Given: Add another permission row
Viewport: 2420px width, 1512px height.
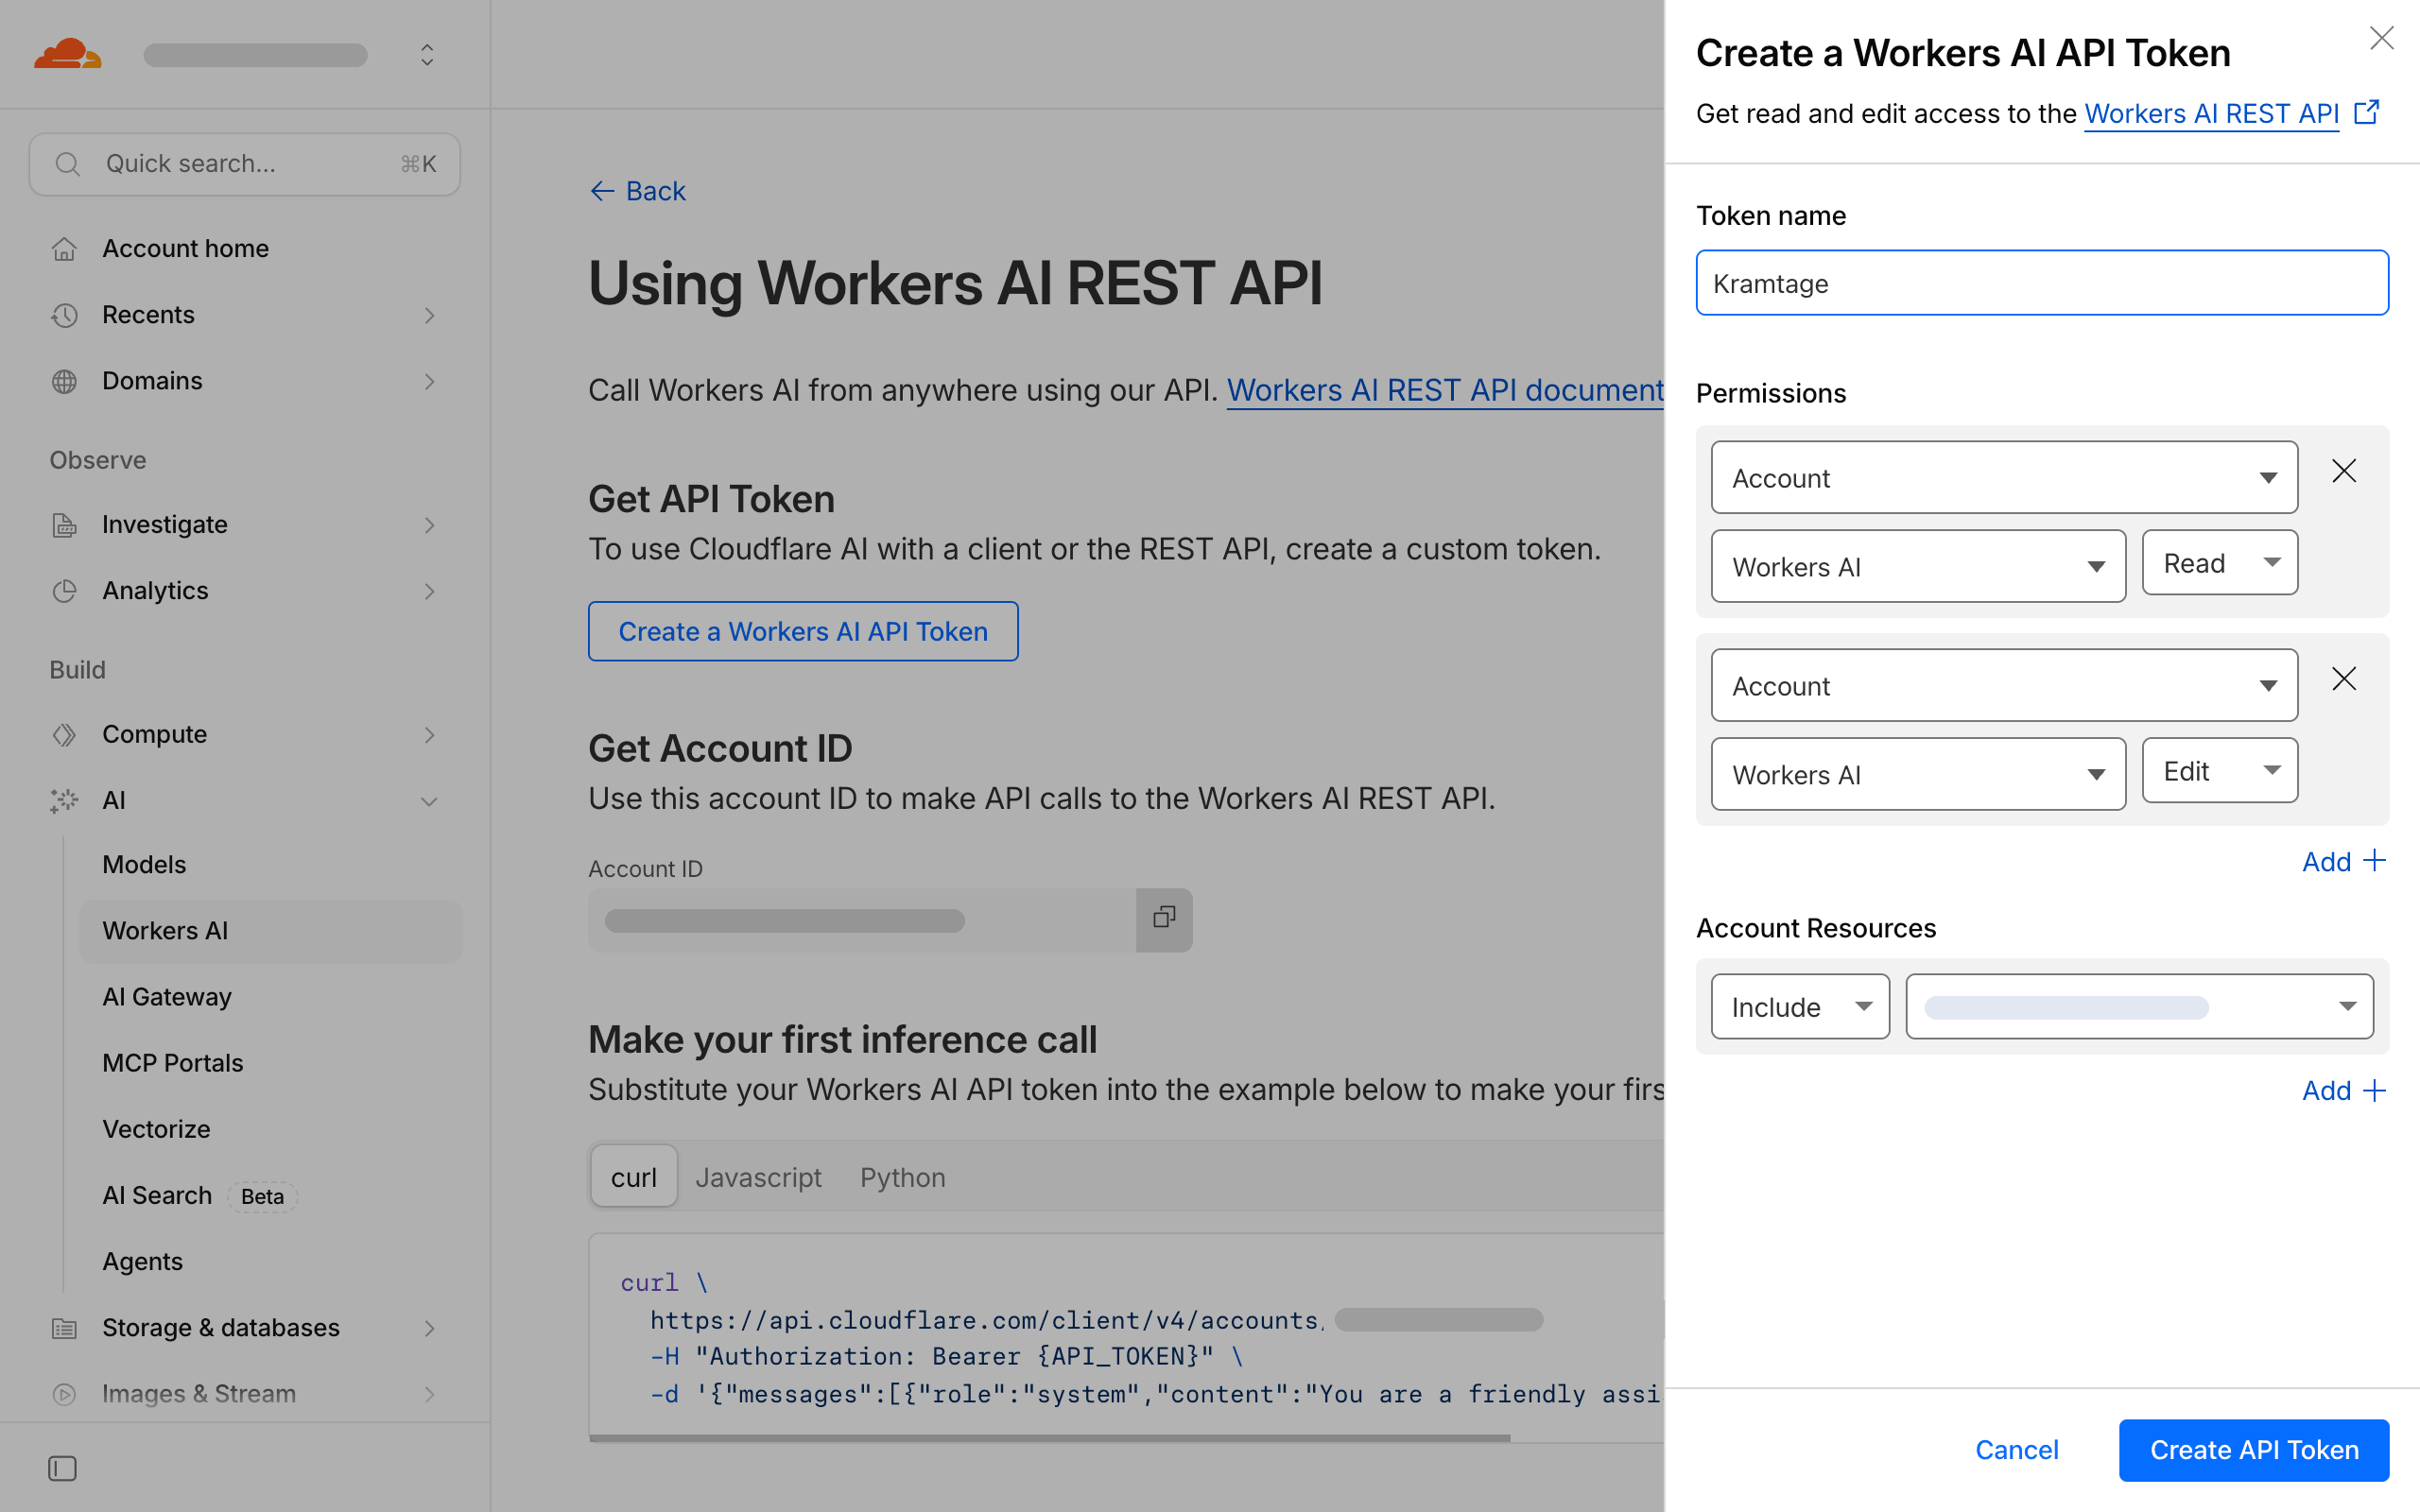Looking at the screenshot, I should click(x=2343, y=861).
